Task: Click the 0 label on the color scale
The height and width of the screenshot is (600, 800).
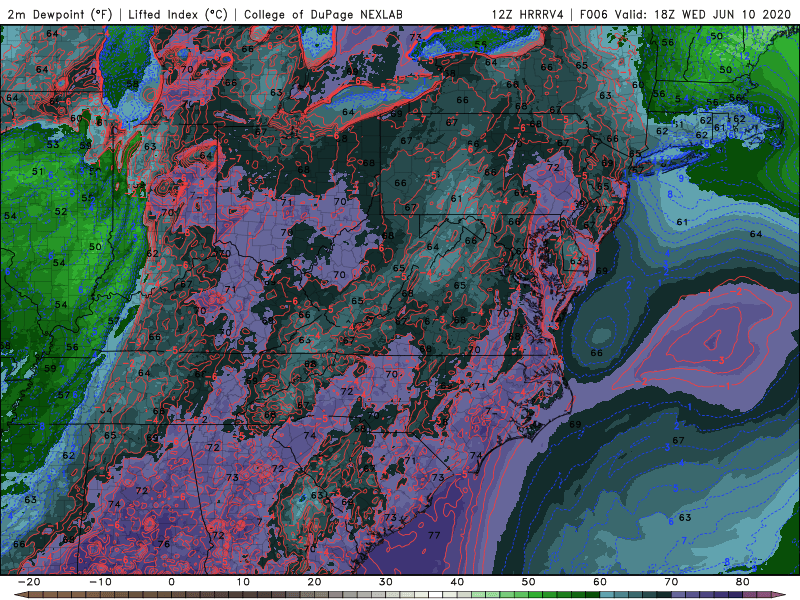Action: (171, 582)
